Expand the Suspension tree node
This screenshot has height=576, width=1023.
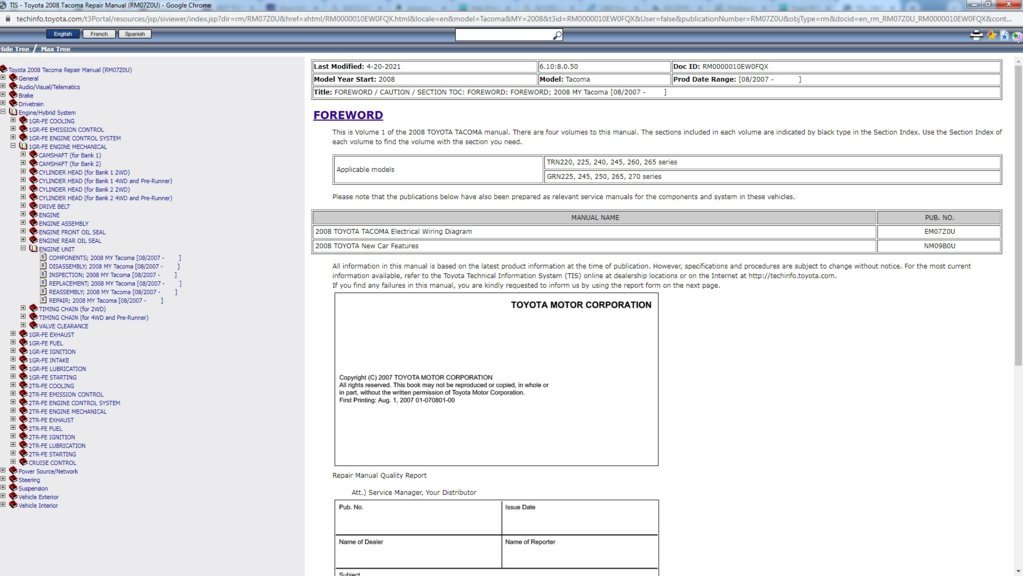click(x=3, y=487)
